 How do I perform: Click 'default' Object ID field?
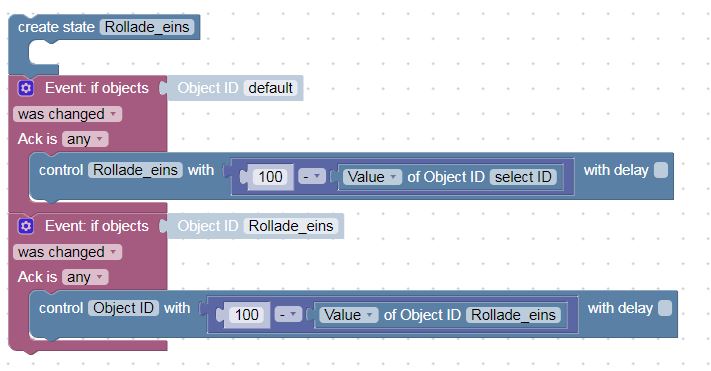pyautogui.click(x=271, y=88)
